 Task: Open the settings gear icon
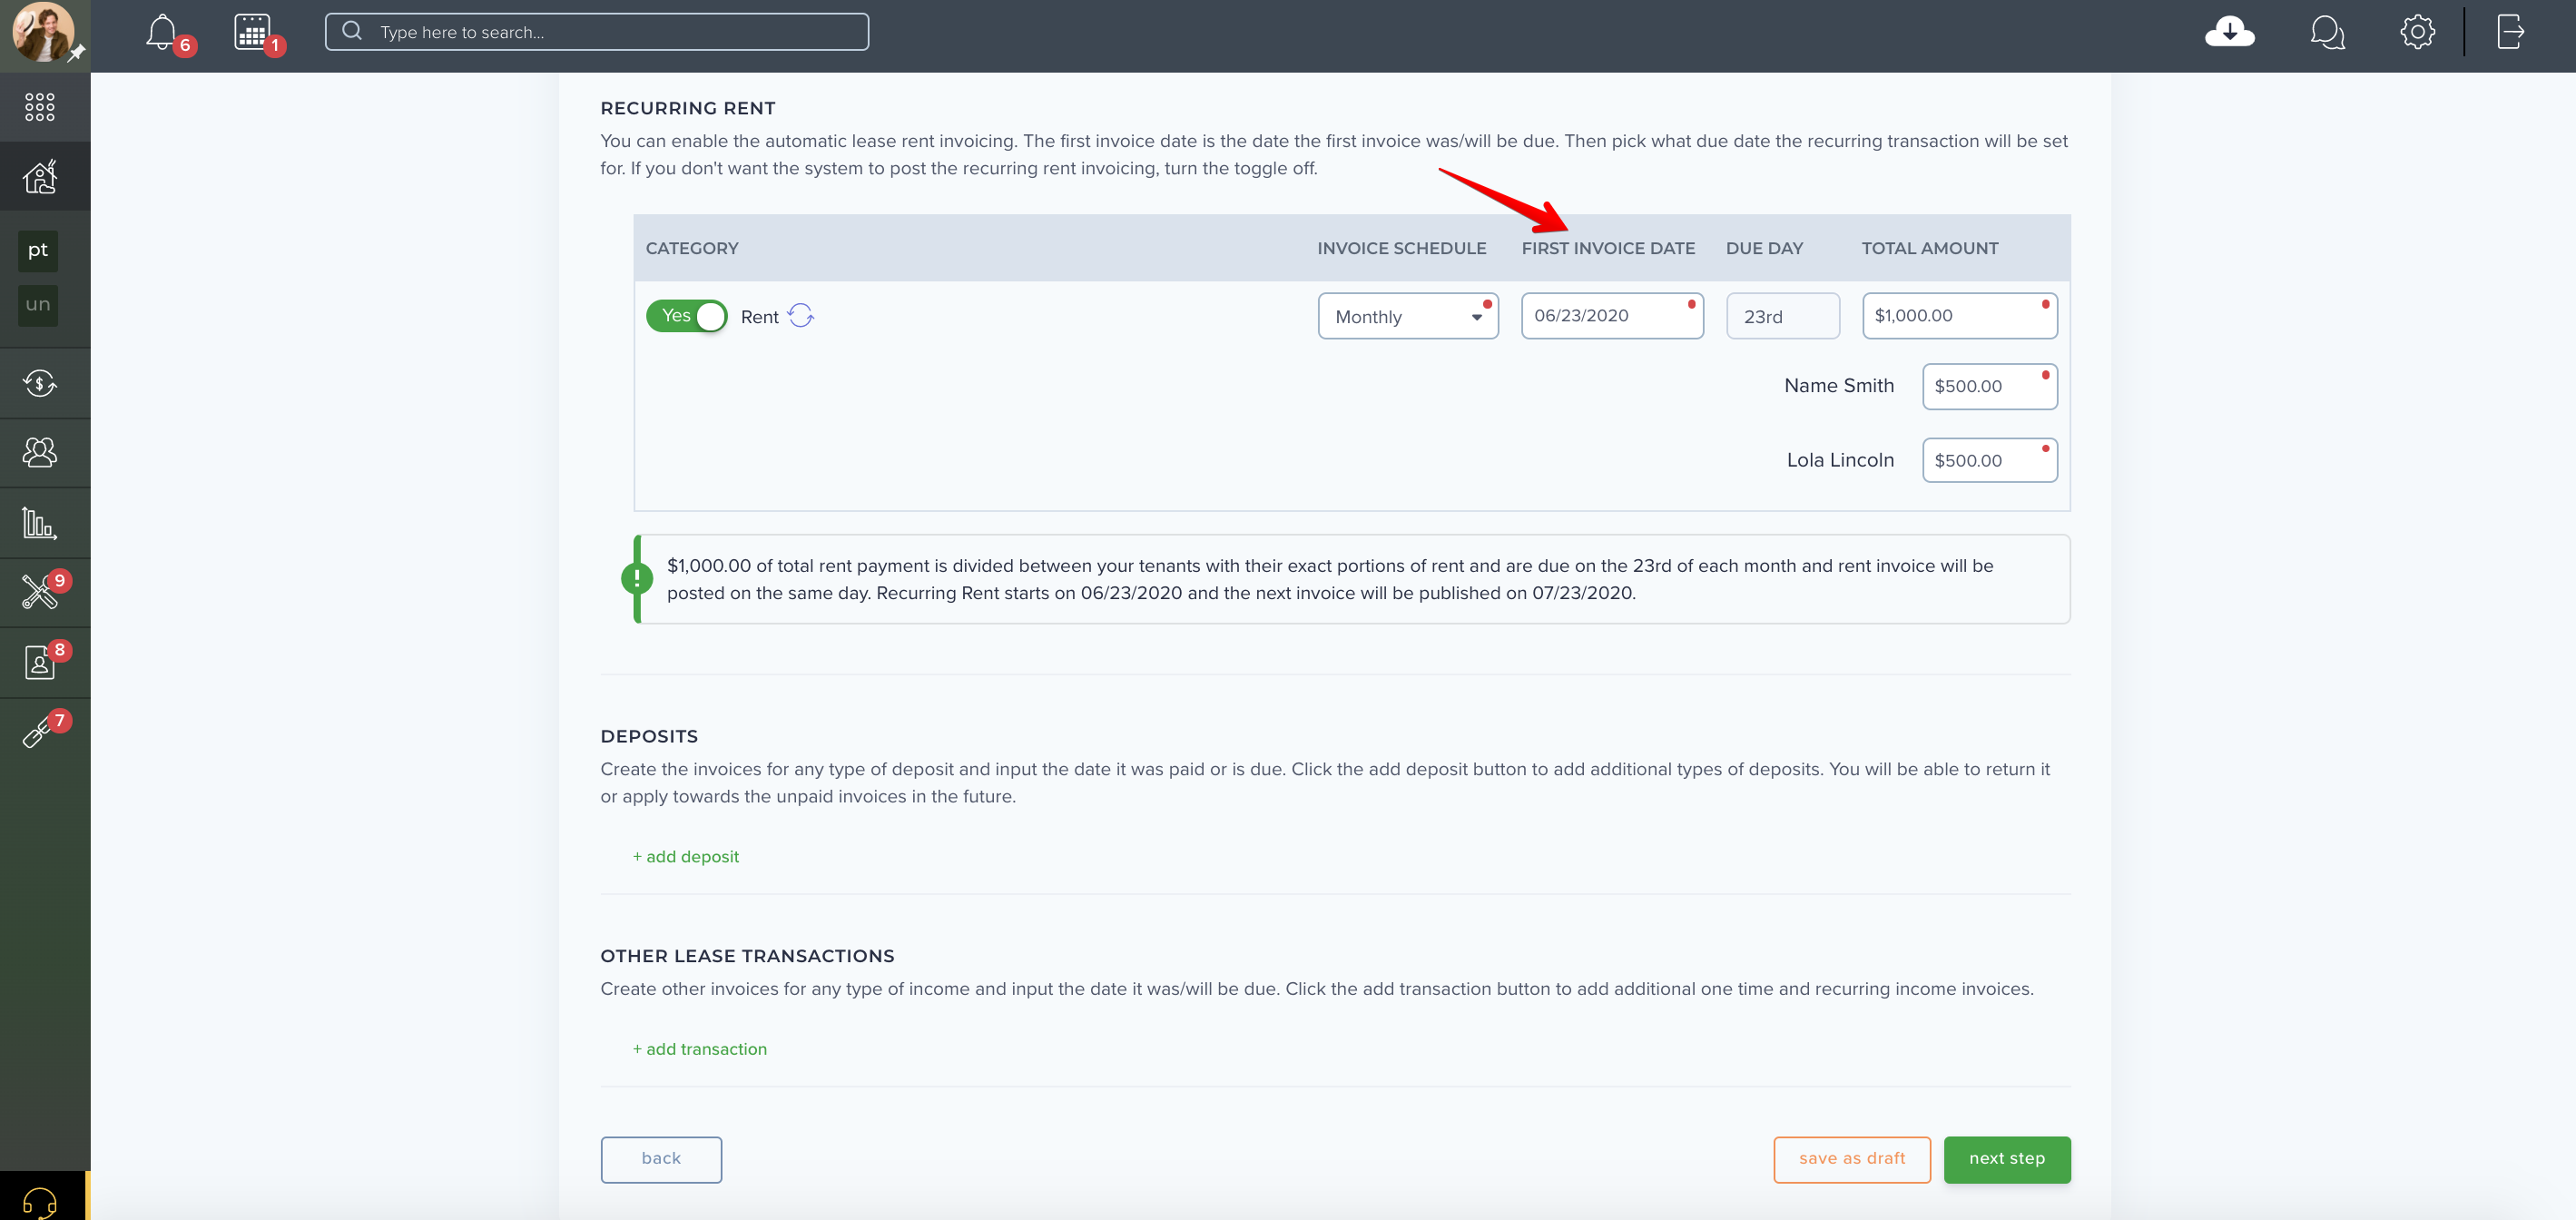(2416, 32)
